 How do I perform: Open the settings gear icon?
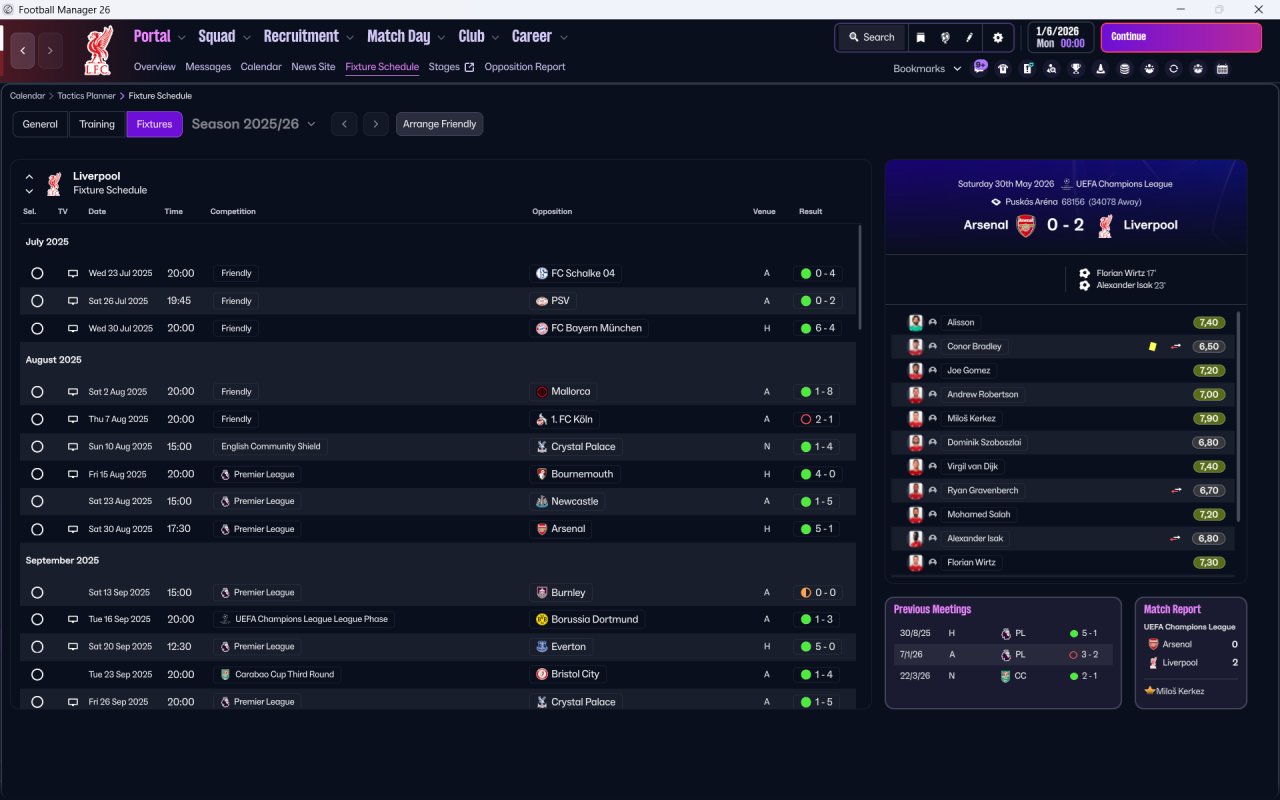coord(997,37)
